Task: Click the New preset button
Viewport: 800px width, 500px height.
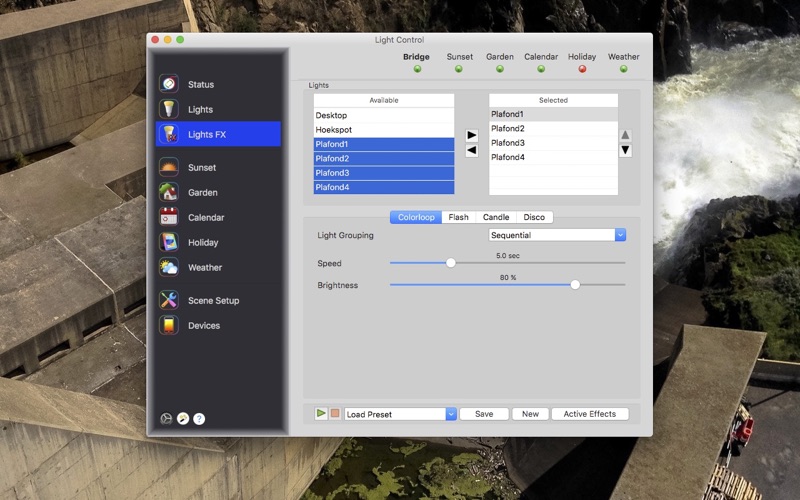Action: click(530, 414)
